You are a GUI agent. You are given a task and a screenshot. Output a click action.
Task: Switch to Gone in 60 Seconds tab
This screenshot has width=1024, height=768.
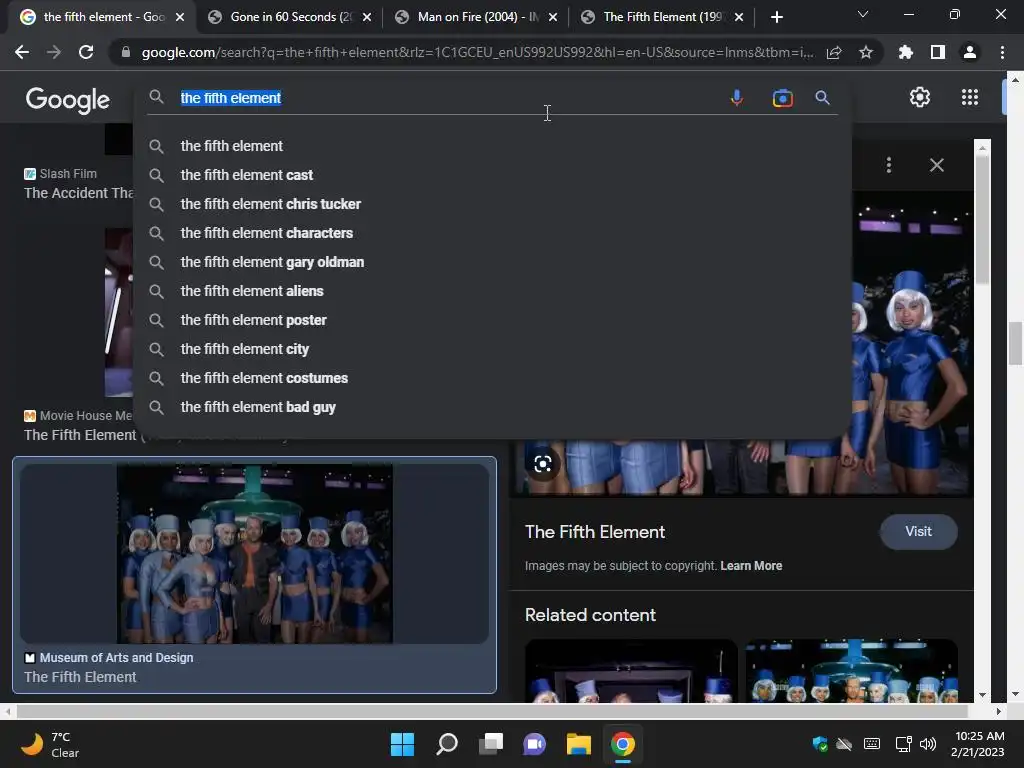coord(289,17)
